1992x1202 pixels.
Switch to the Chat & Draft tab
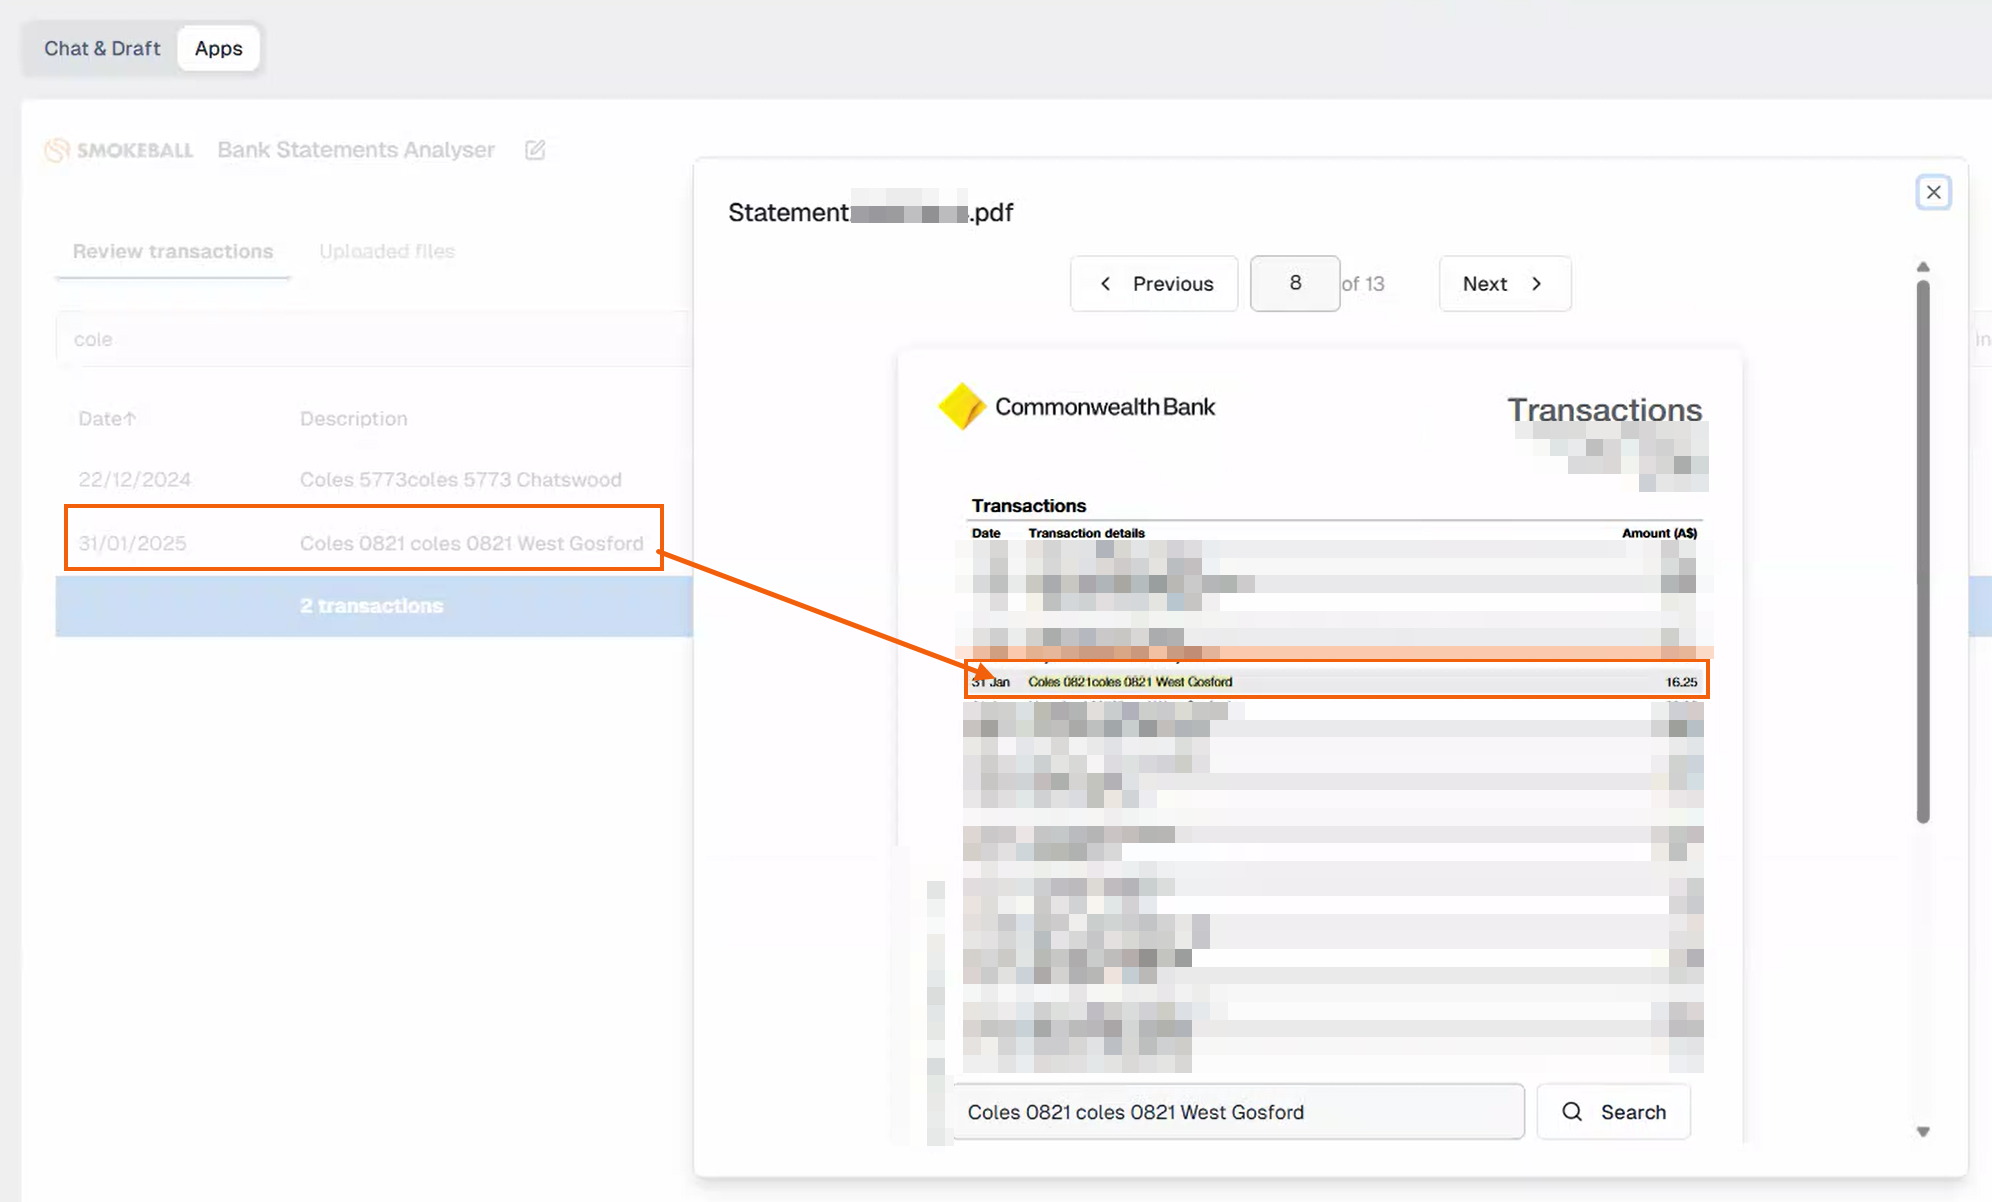[101, 48]
